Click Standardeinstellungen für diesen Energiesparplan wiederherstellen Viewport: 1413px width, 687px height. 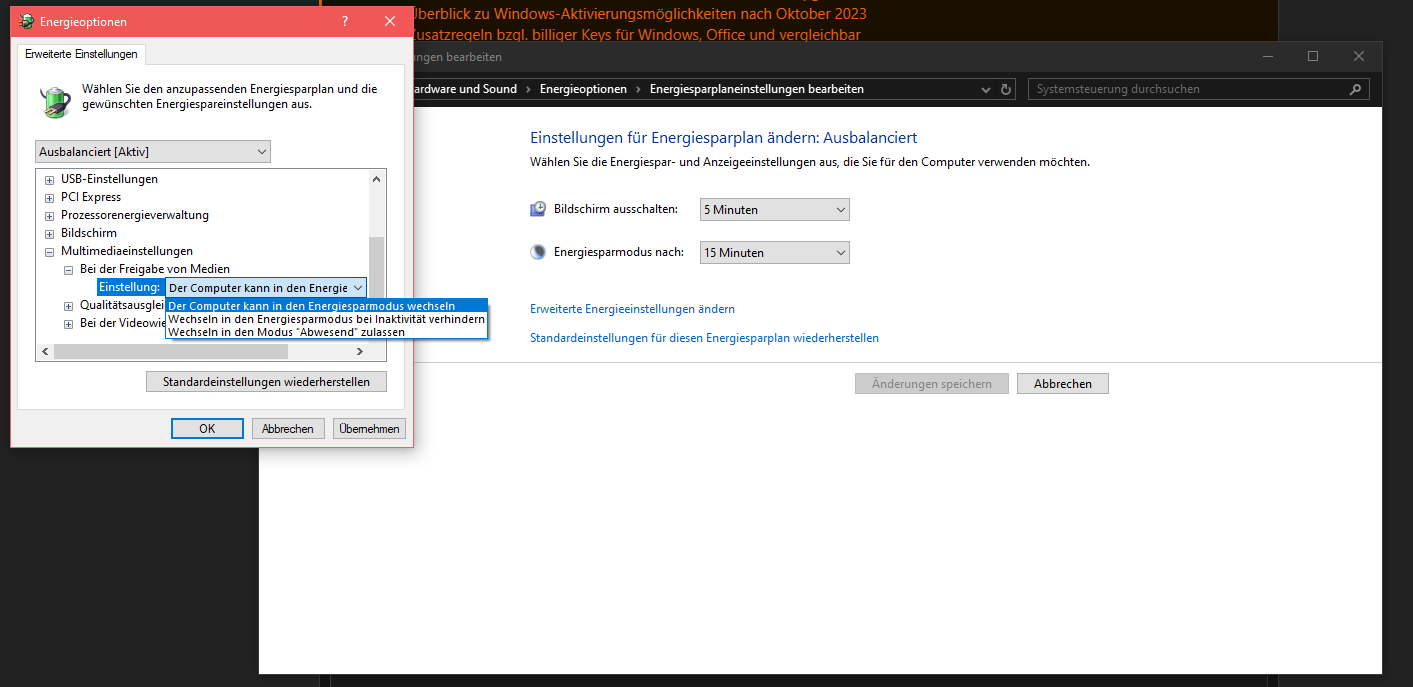(x=704, y=338)
